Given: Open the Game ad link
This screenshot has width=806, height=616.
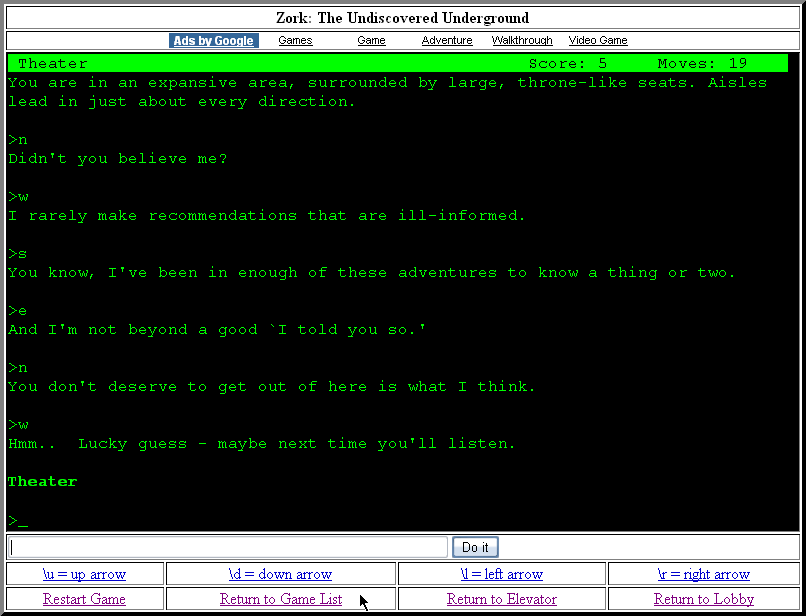Looking at the screenshot, I should [371, 41].
